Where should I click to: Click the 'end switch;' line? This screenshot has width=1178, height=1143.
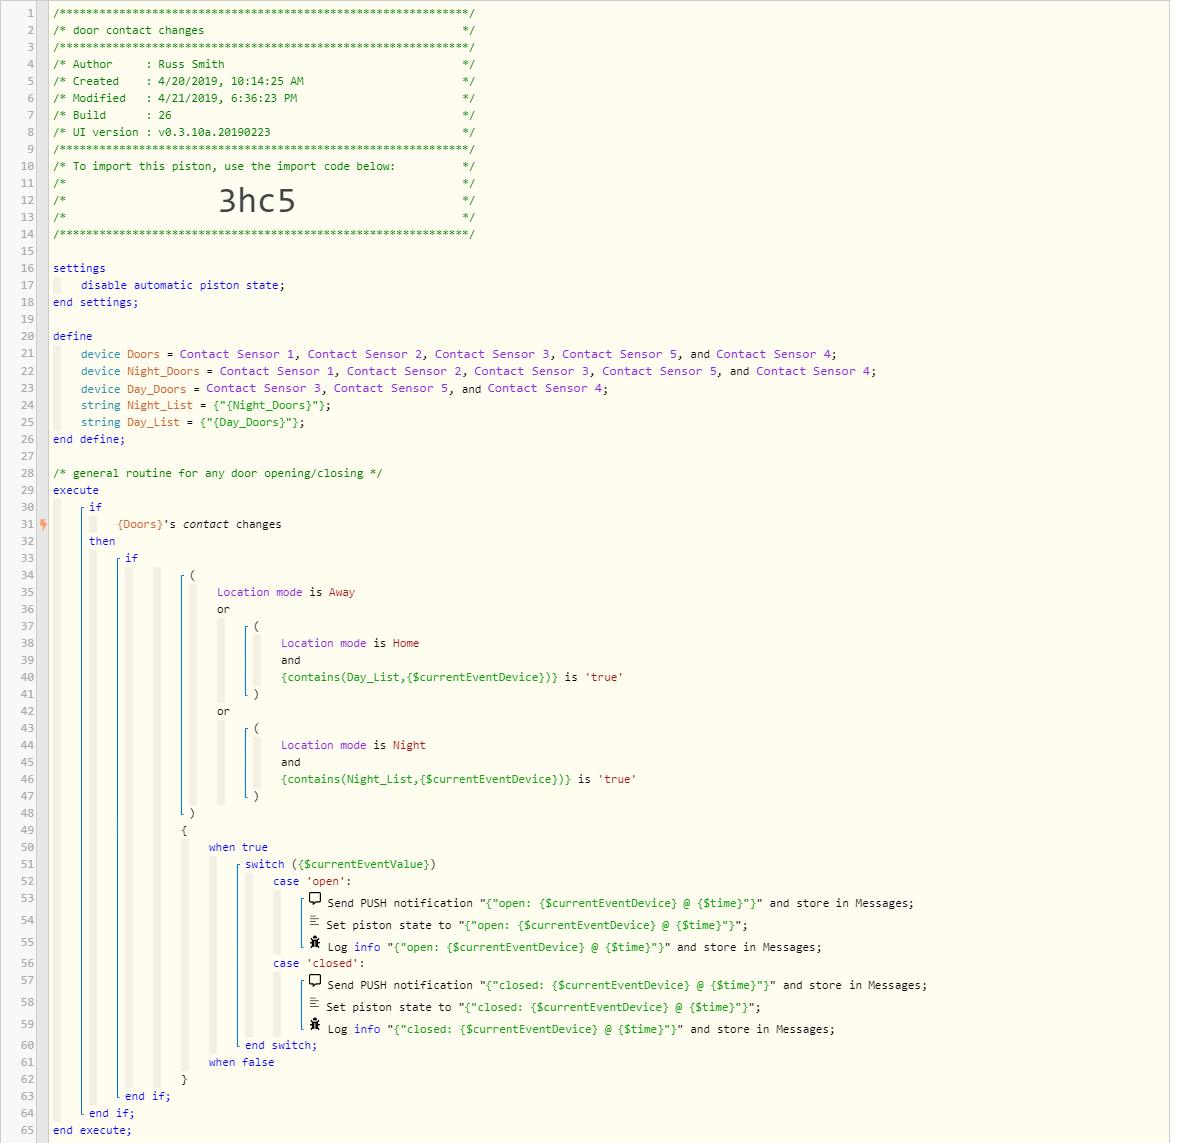(x=281, y=1045)
